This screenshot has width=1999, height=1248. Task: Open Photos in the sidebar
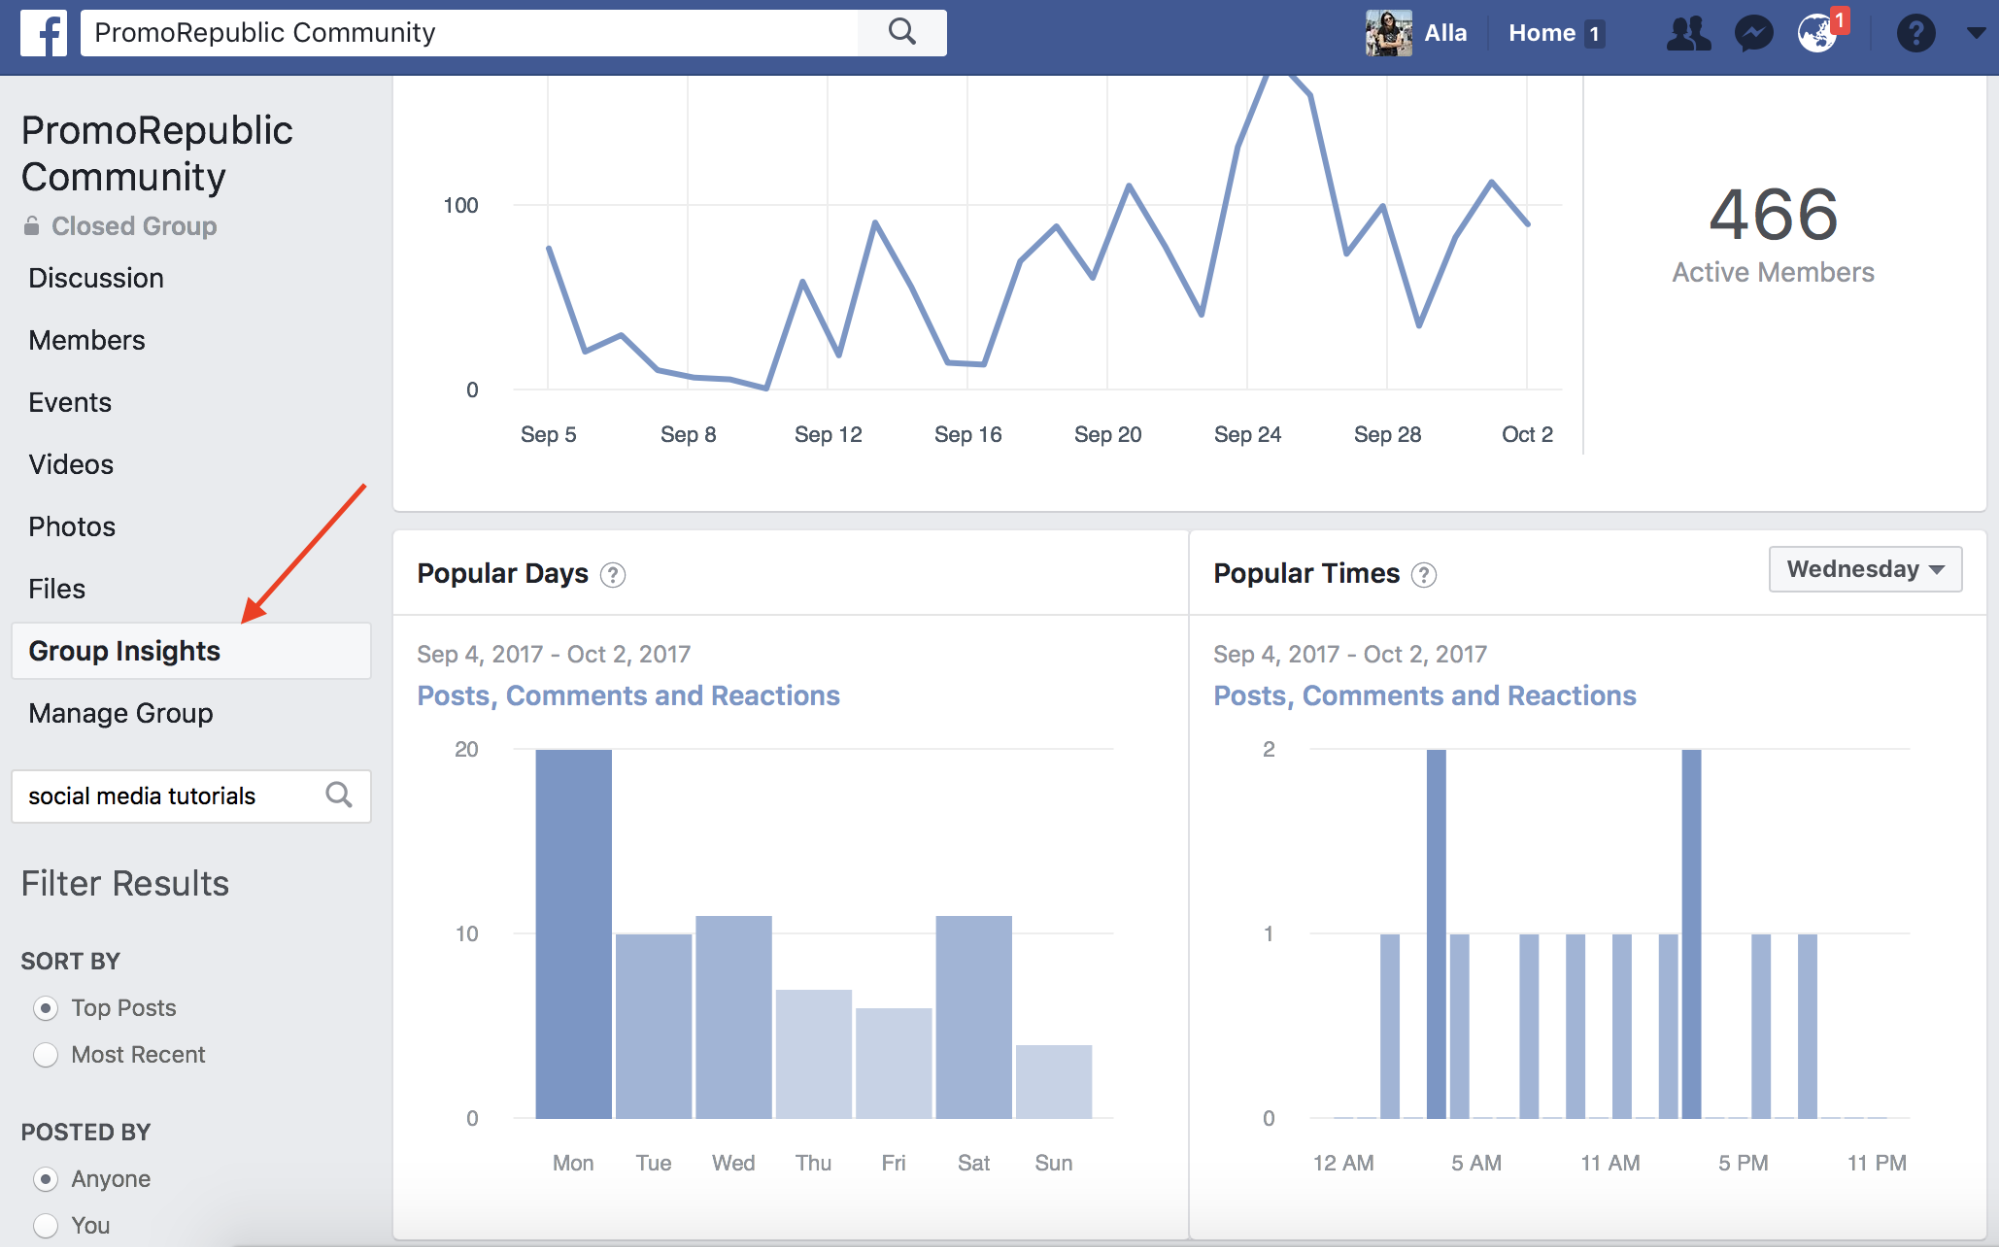tap(72, 526)
